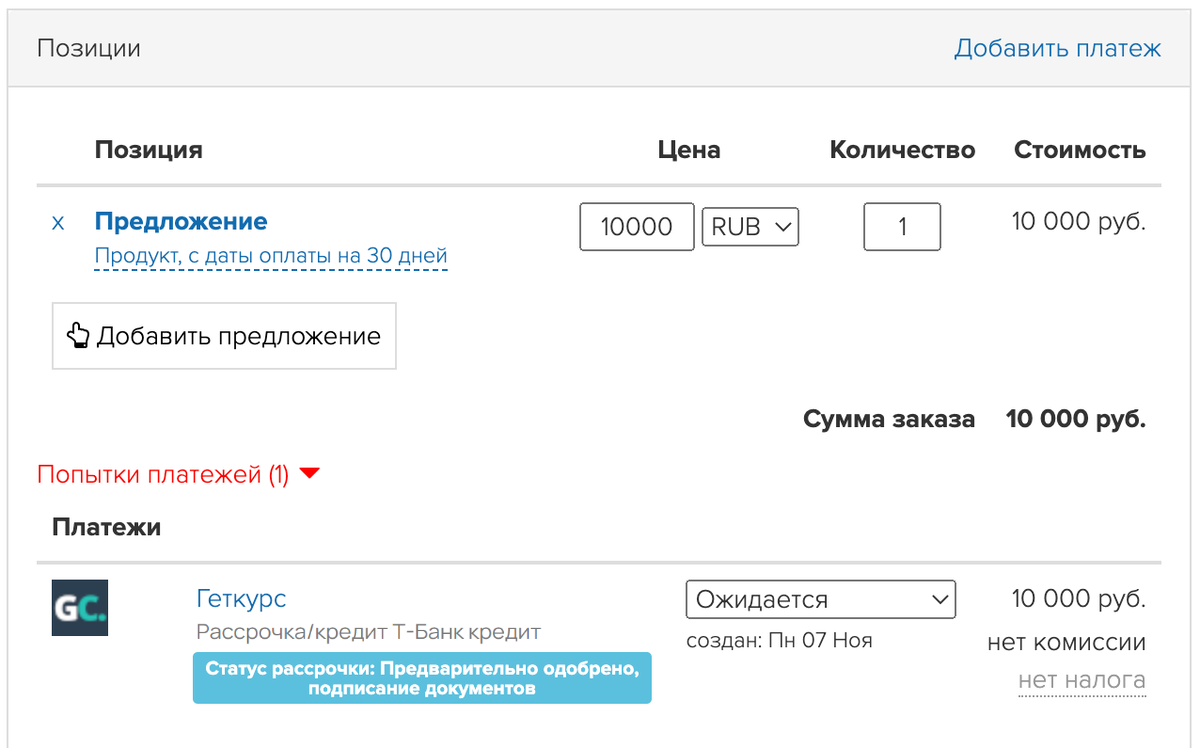Focus the price field with 10000

tap(637, 227)
